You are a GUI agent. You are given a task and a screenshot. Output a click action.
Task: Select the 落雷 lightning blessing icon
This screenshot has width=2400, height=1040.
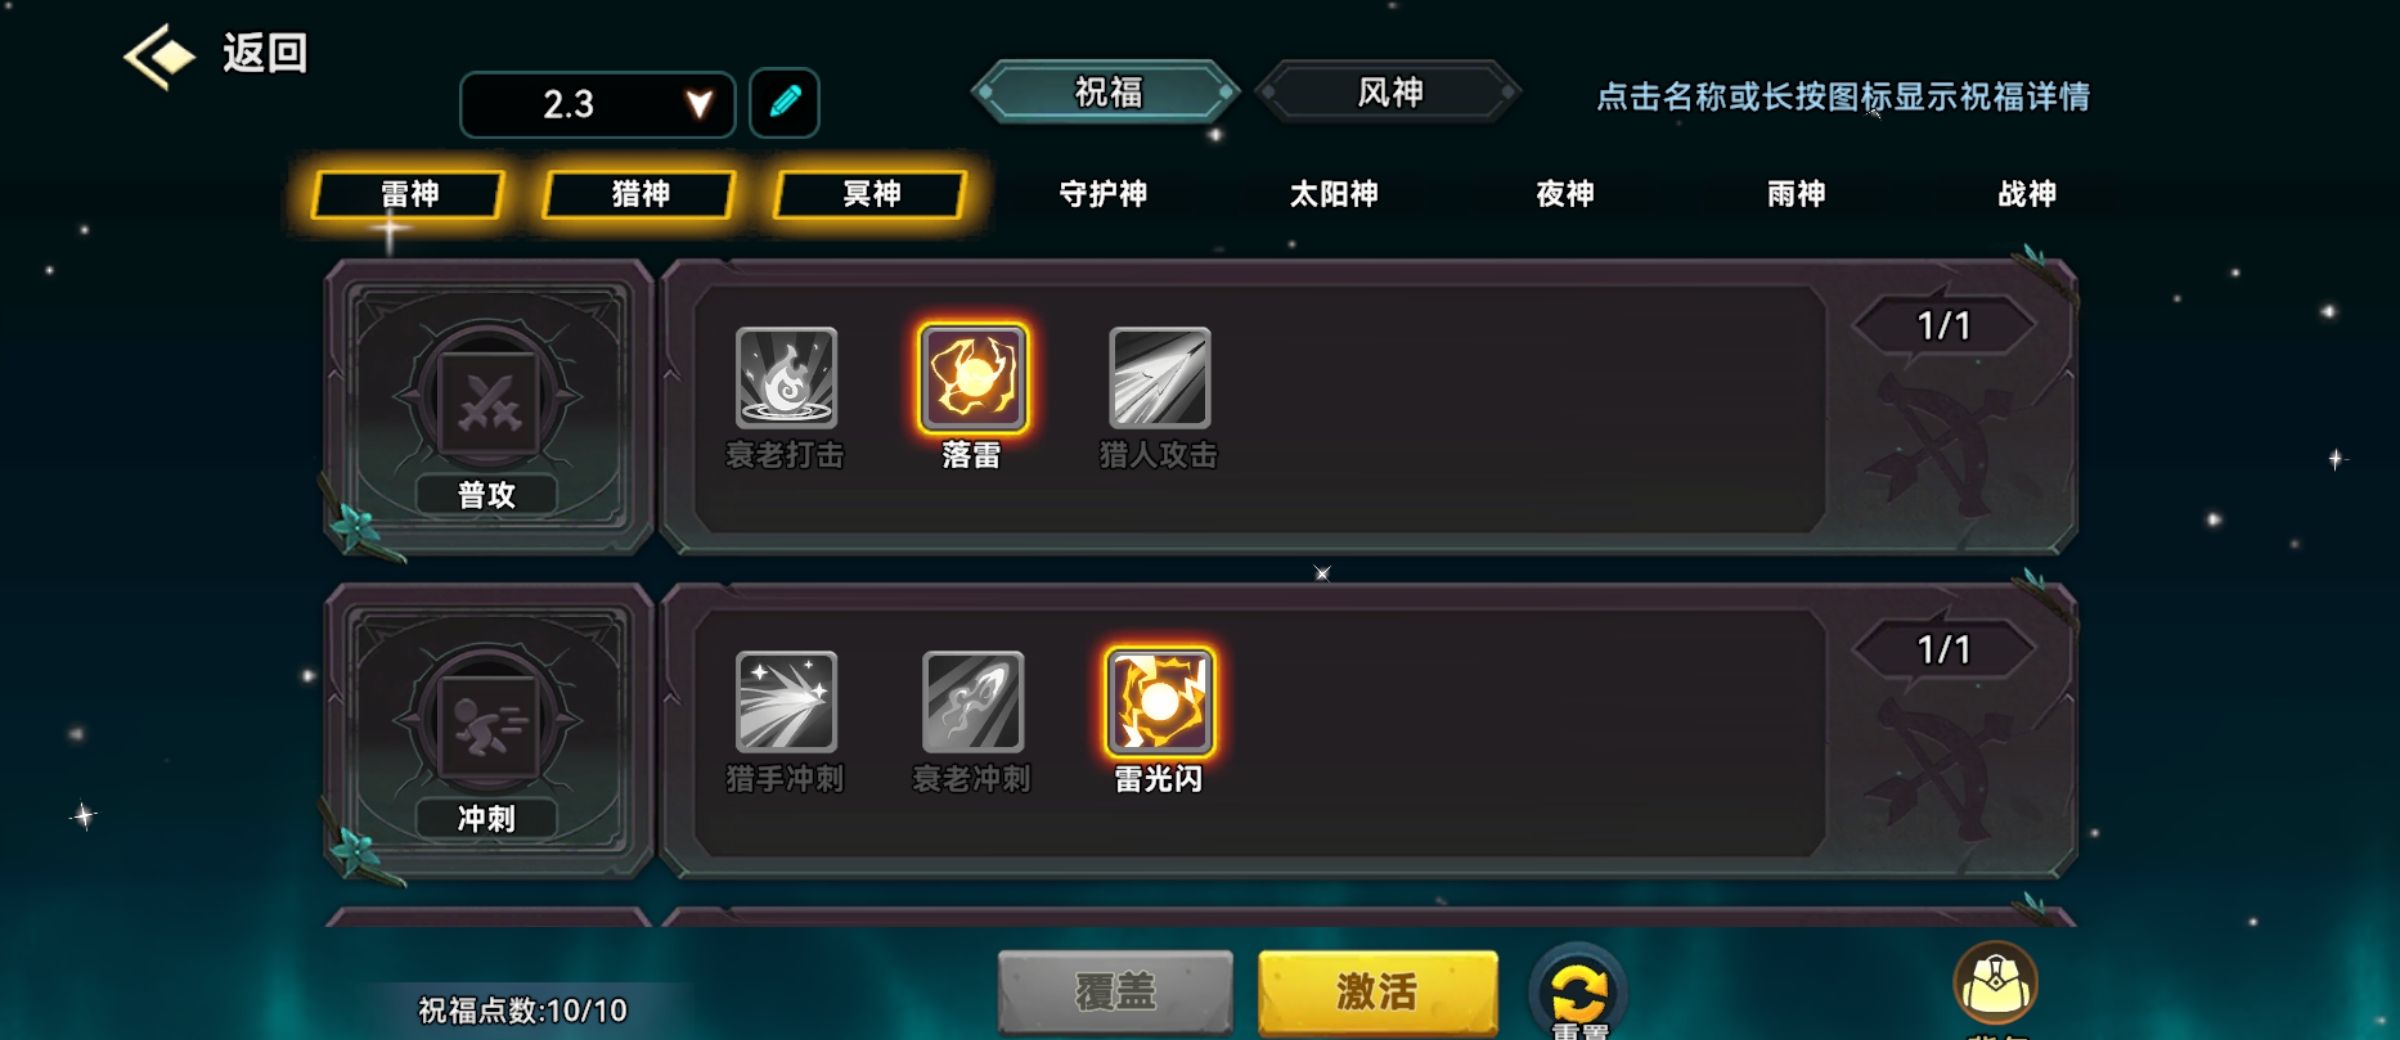pos(973,378)
